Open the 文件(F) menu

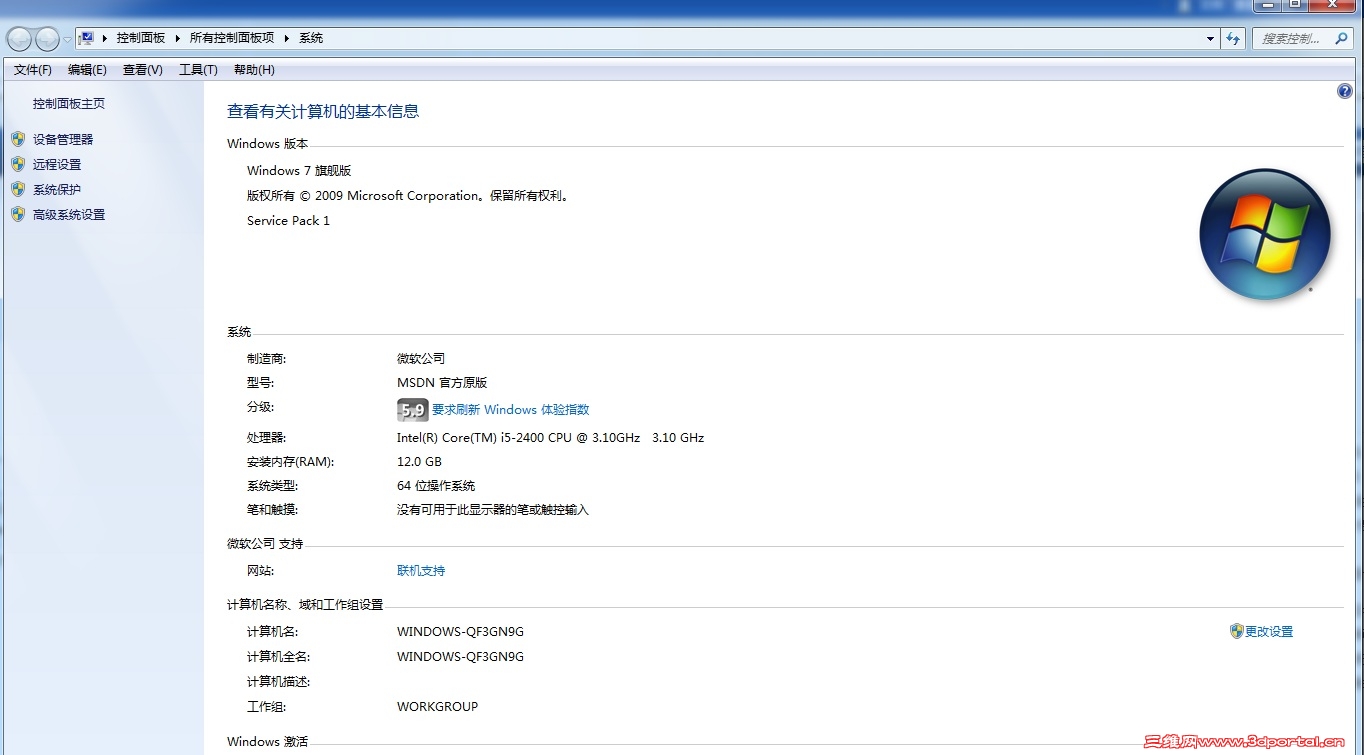click(x=33, y=70)
